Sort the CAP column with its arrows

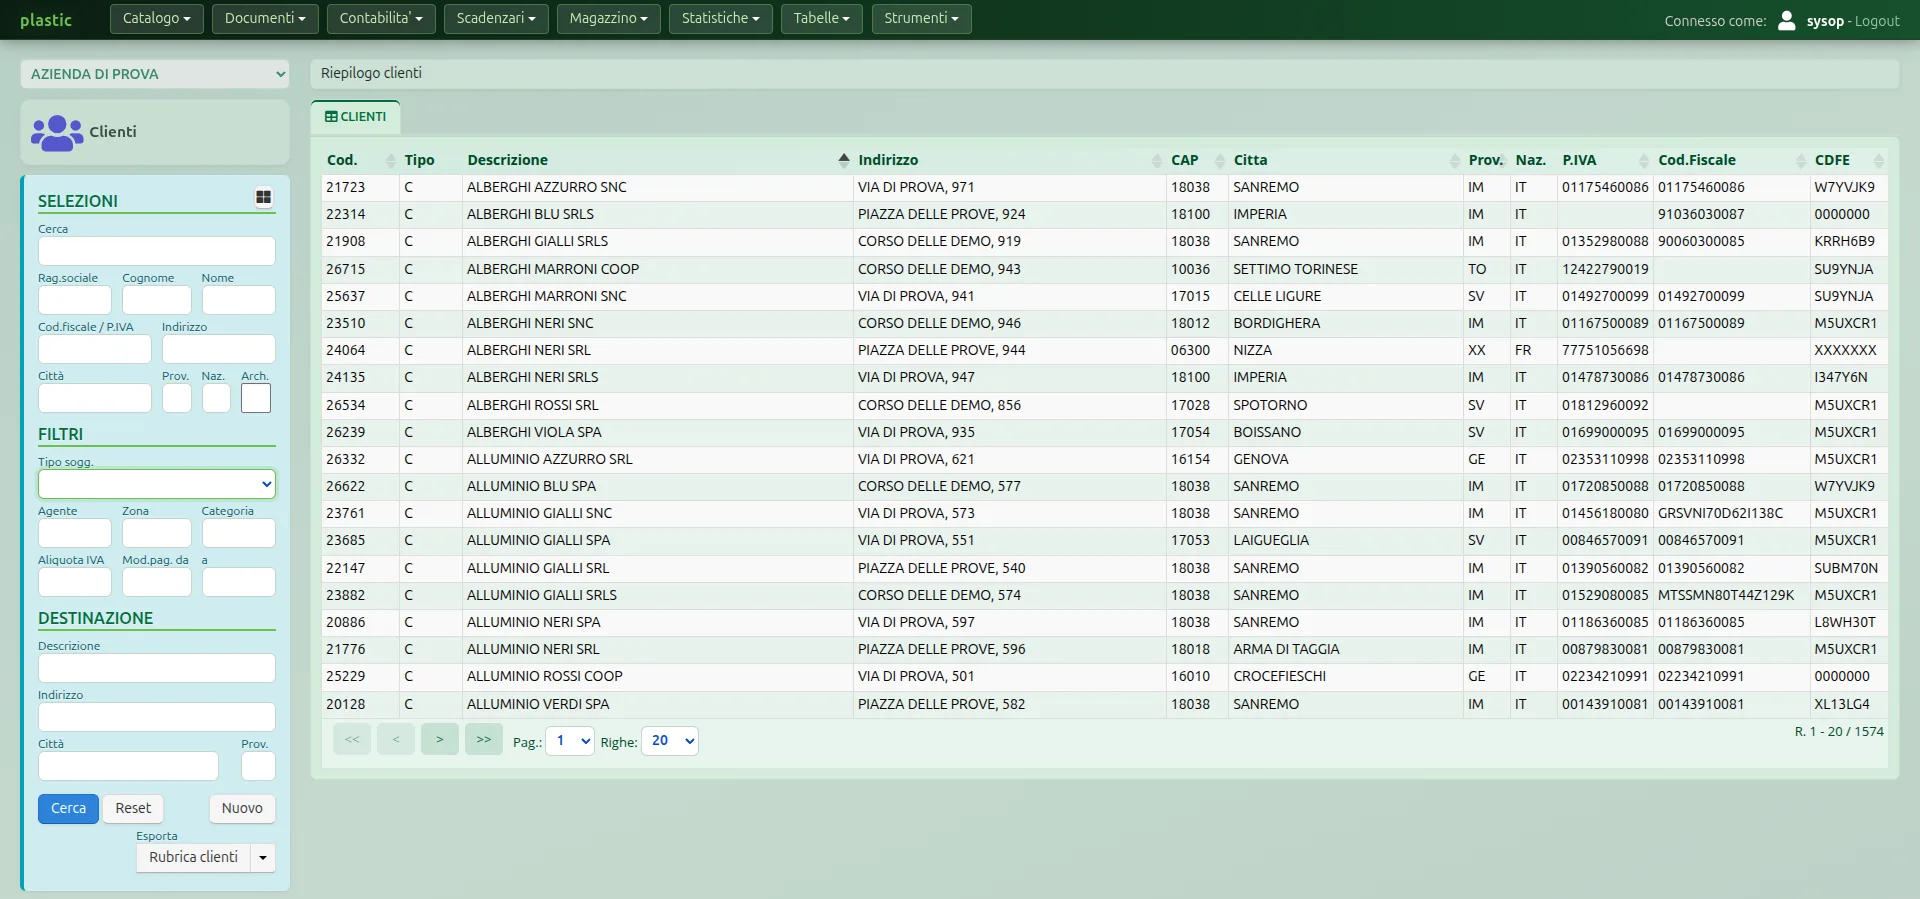[1220, 160]
